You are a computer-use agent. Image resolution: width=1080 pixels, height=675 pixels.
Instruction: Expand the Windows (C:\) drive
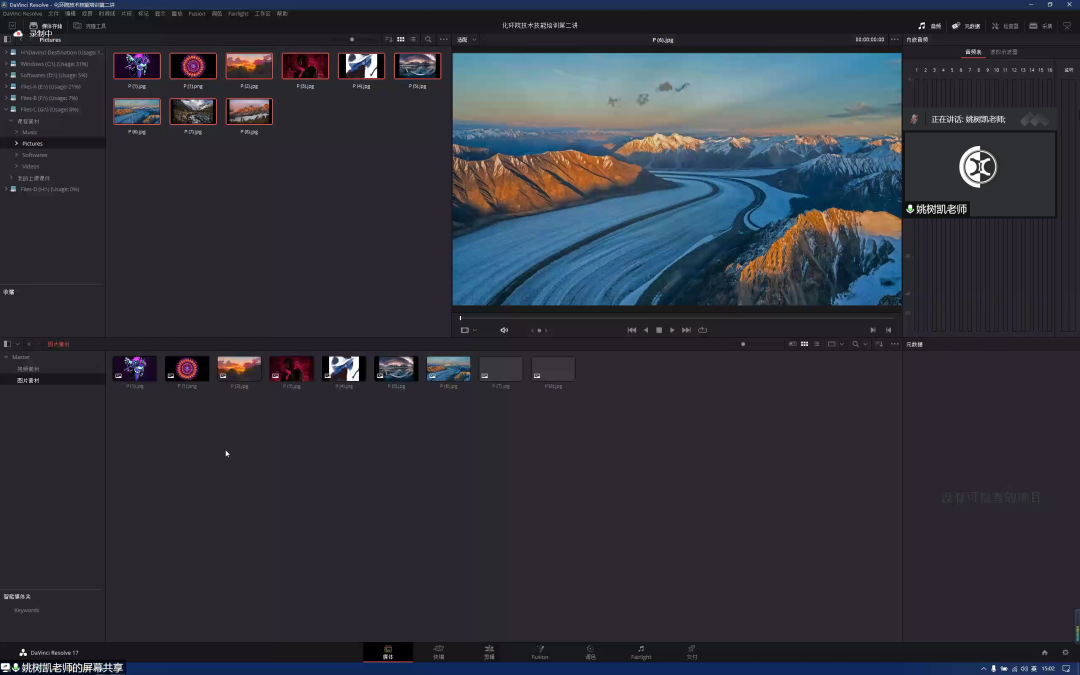point(6,63)
